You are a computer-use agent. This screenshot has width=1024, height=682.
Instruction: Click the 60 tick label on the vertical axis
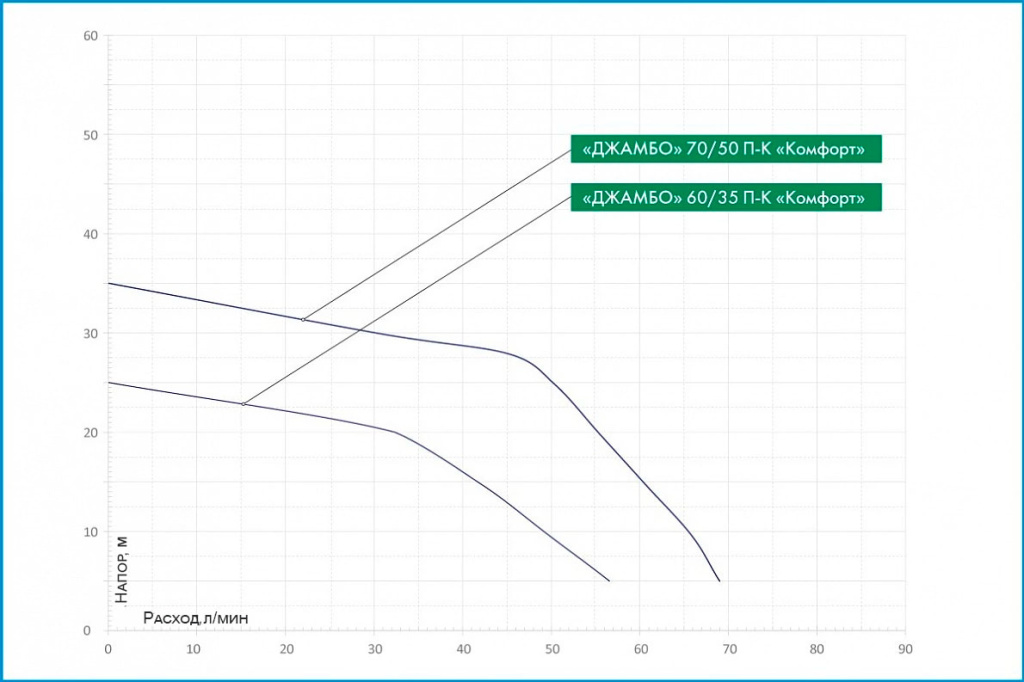point(90,37)
